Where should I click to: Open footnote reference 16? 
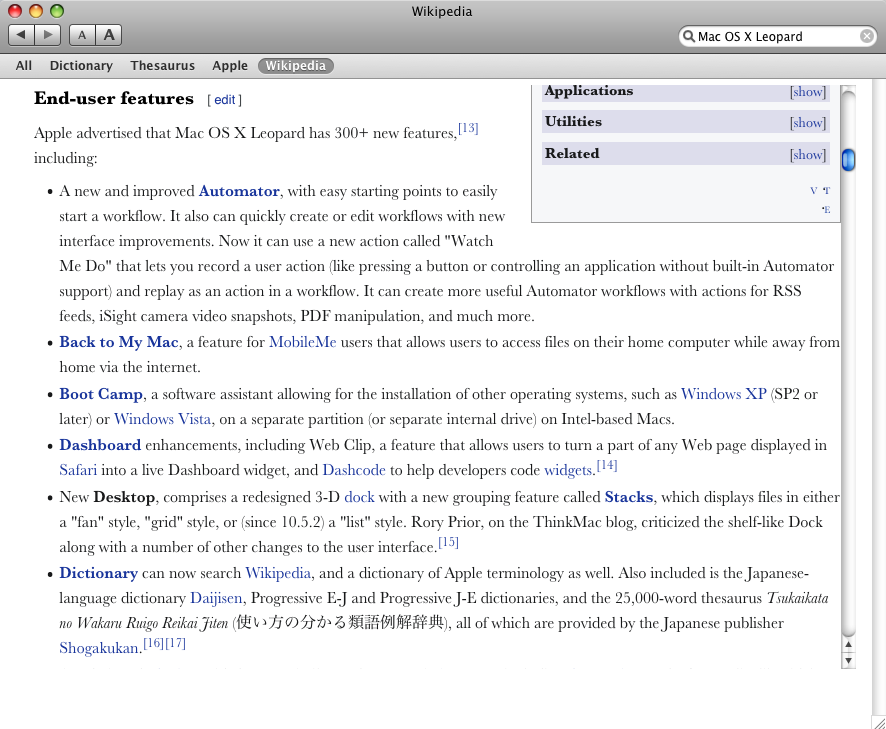click(153, 643)
